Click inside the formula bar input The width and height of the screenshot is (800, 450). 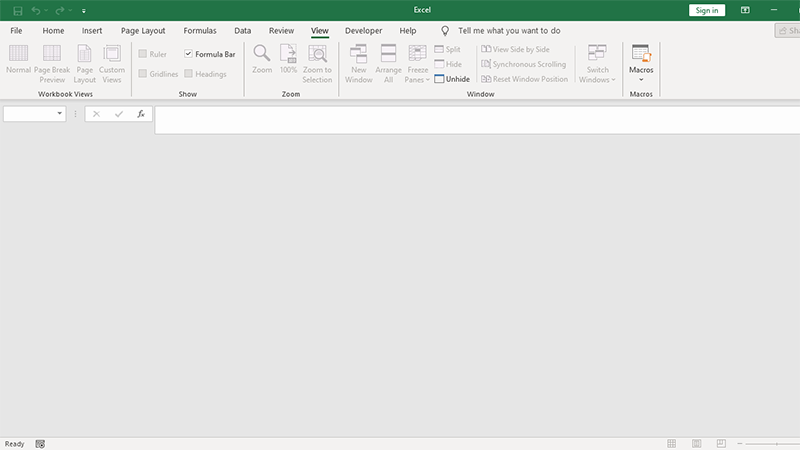pos(477,120)
